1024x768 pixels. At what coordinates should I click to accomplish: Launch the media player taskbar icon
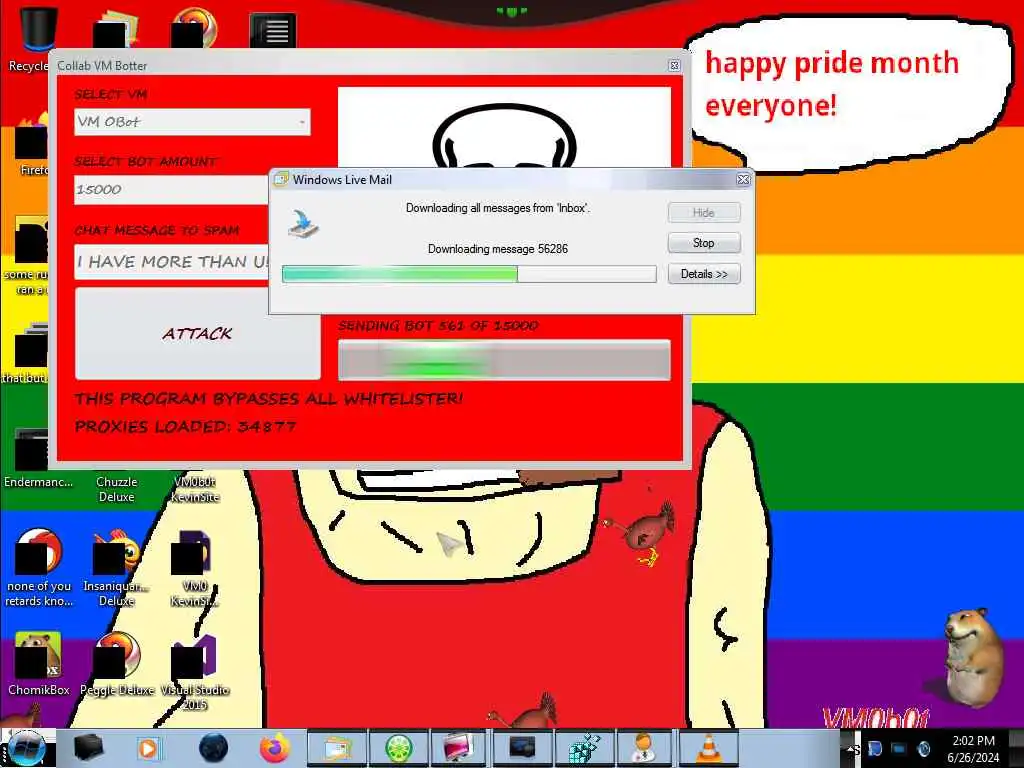(x=148, y=748)
